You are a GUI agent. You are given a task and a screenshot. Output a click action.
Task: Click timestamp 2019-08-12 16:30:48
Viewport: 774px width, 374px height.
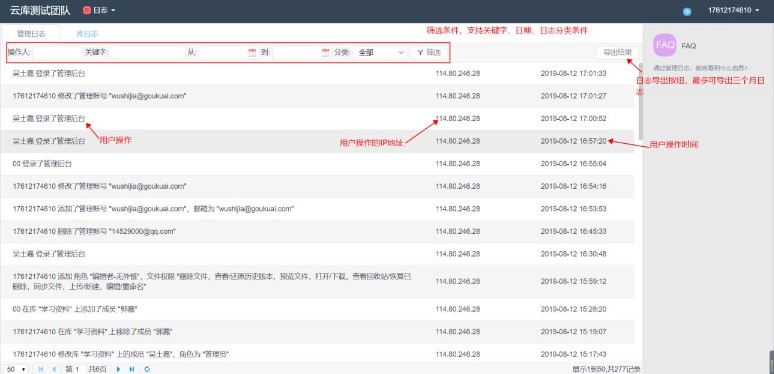573,254
